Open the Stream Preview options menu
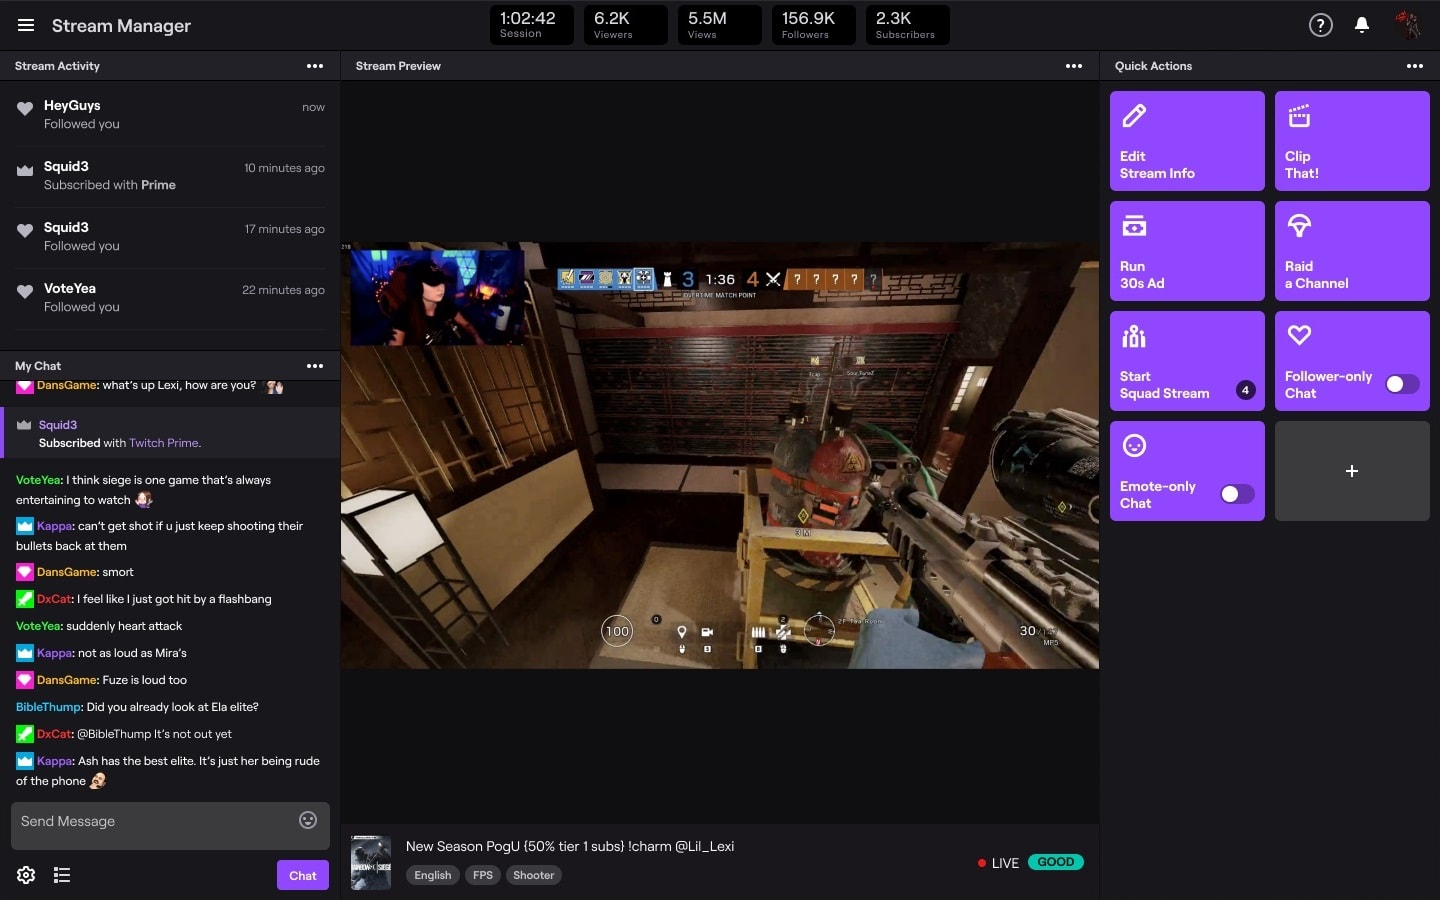1440x900 pixels. (1074, 66)
